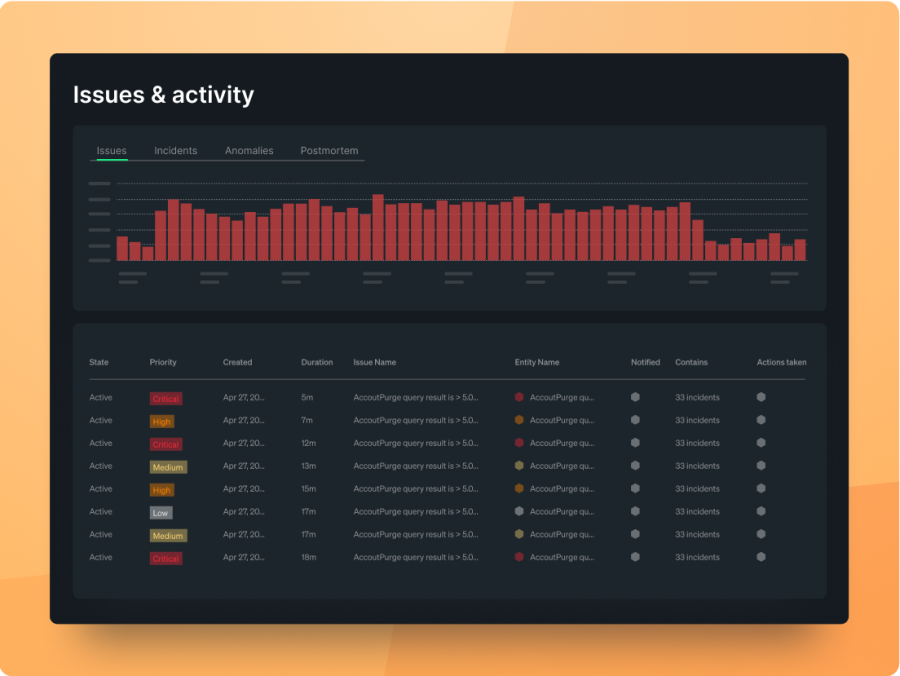Click the Actions taken icon in the 5m row
Screen dimensions: 900x676
[x=761, y=397]
